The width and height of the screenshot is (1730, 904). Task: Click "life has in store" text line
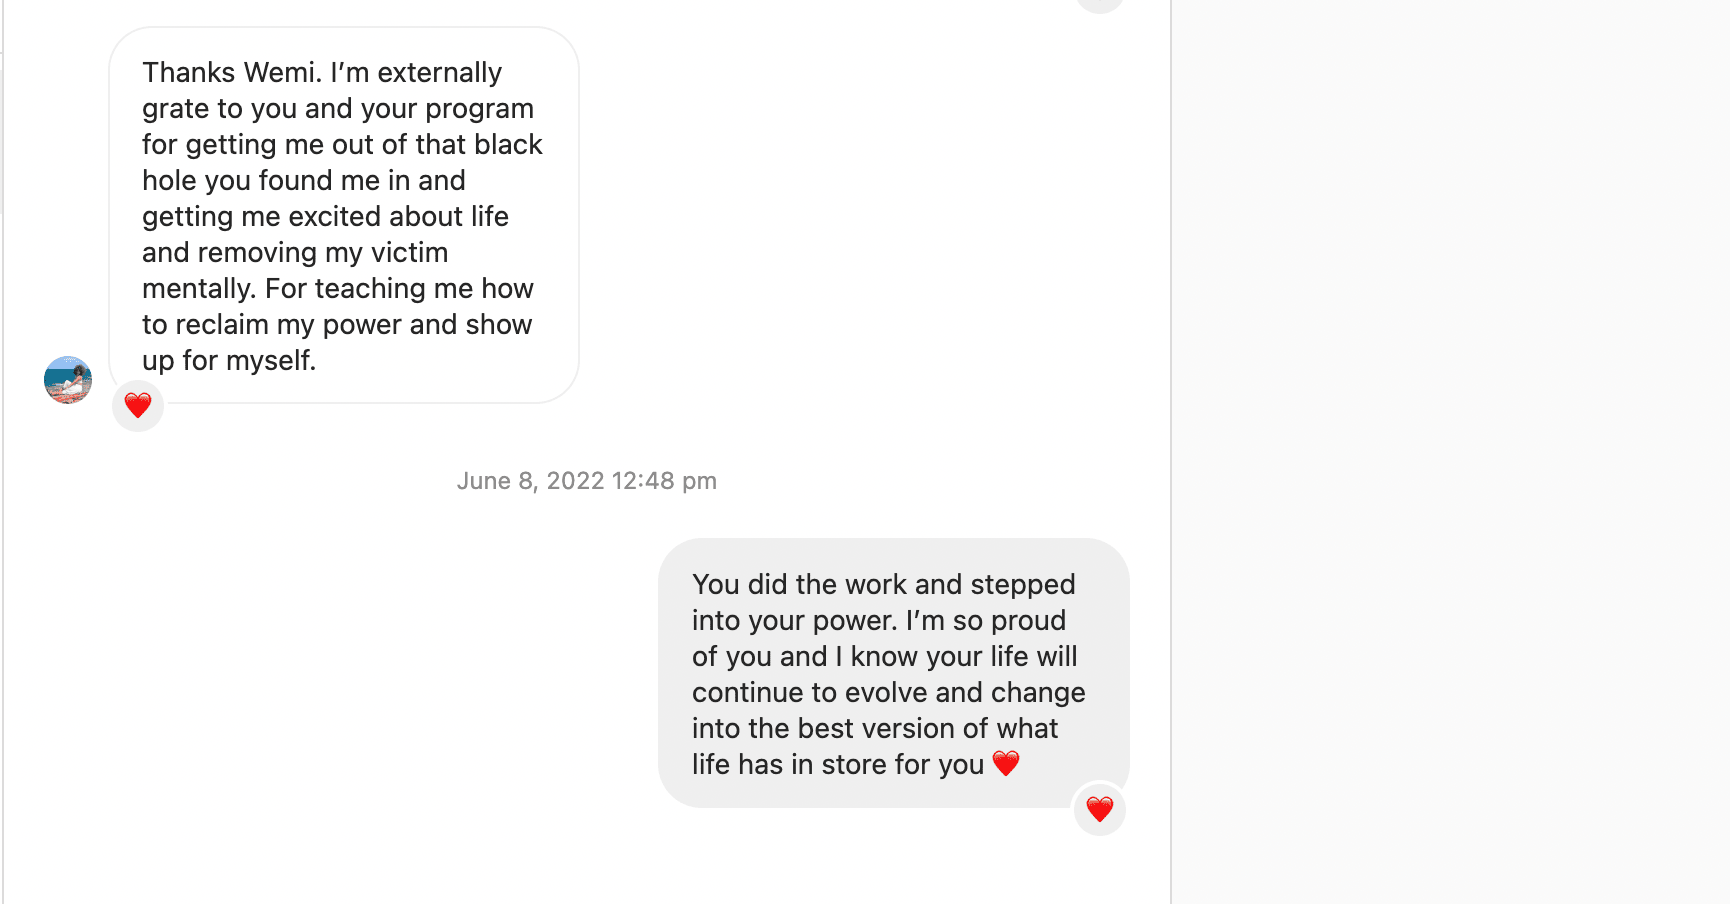click(838, 765)
